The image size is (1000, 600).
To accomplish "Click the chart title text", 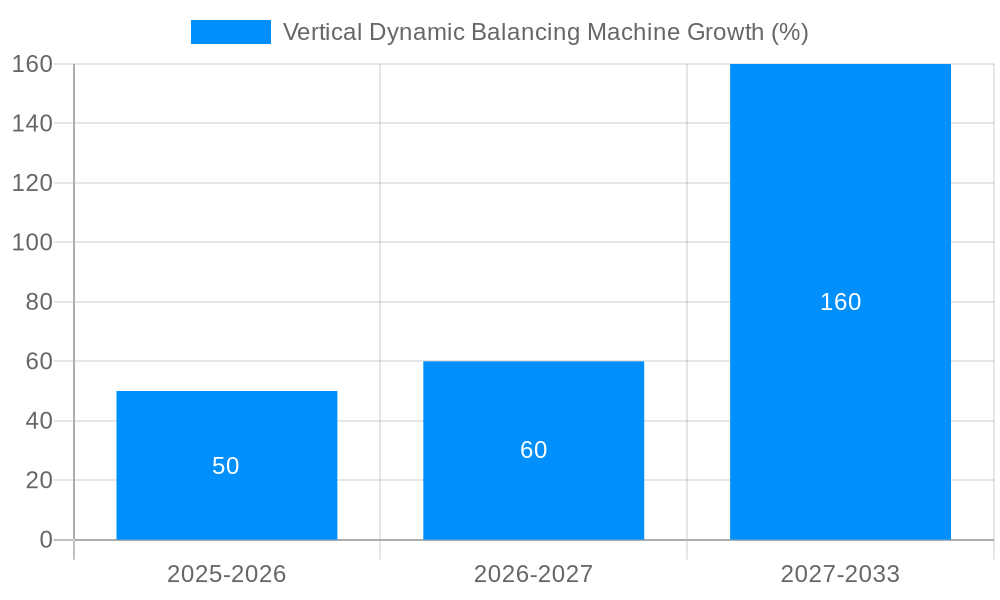I will click(544, 31).
